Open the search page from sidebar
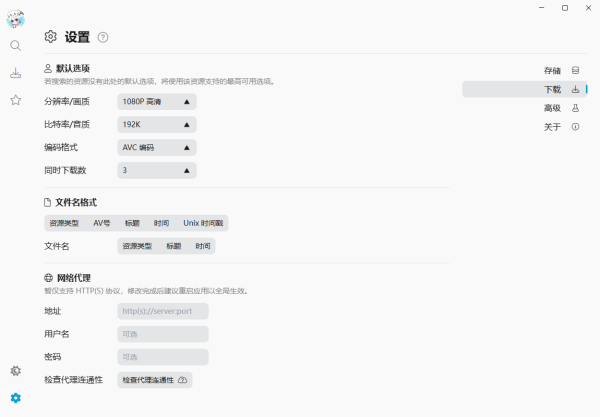Image resolution: width=600 pixels, height=417 pixels. 16,46
